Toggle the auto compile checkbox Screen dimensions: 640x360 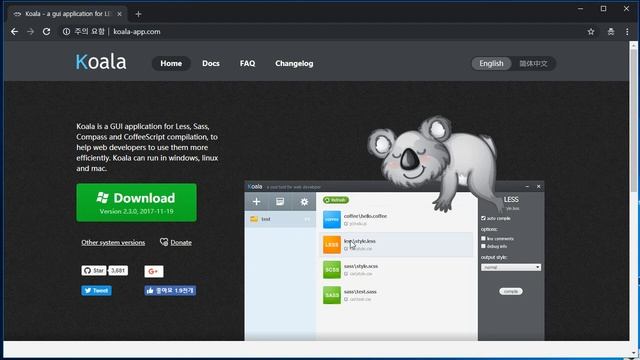point(483,218)
